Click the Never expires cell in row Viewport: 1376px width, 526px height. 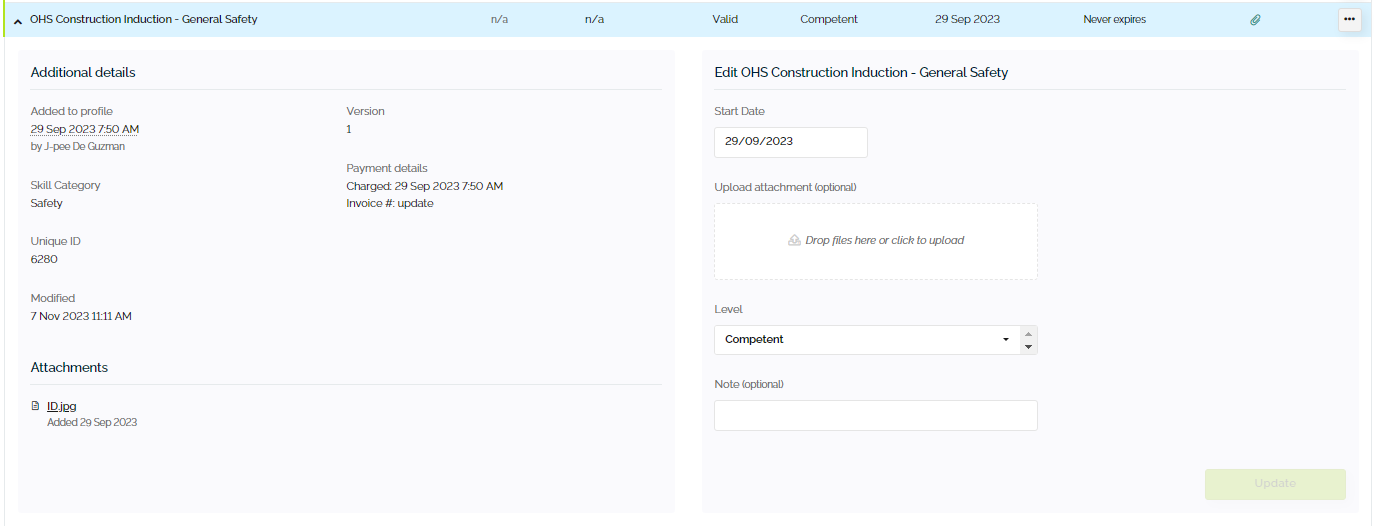tap(1114, 20)
